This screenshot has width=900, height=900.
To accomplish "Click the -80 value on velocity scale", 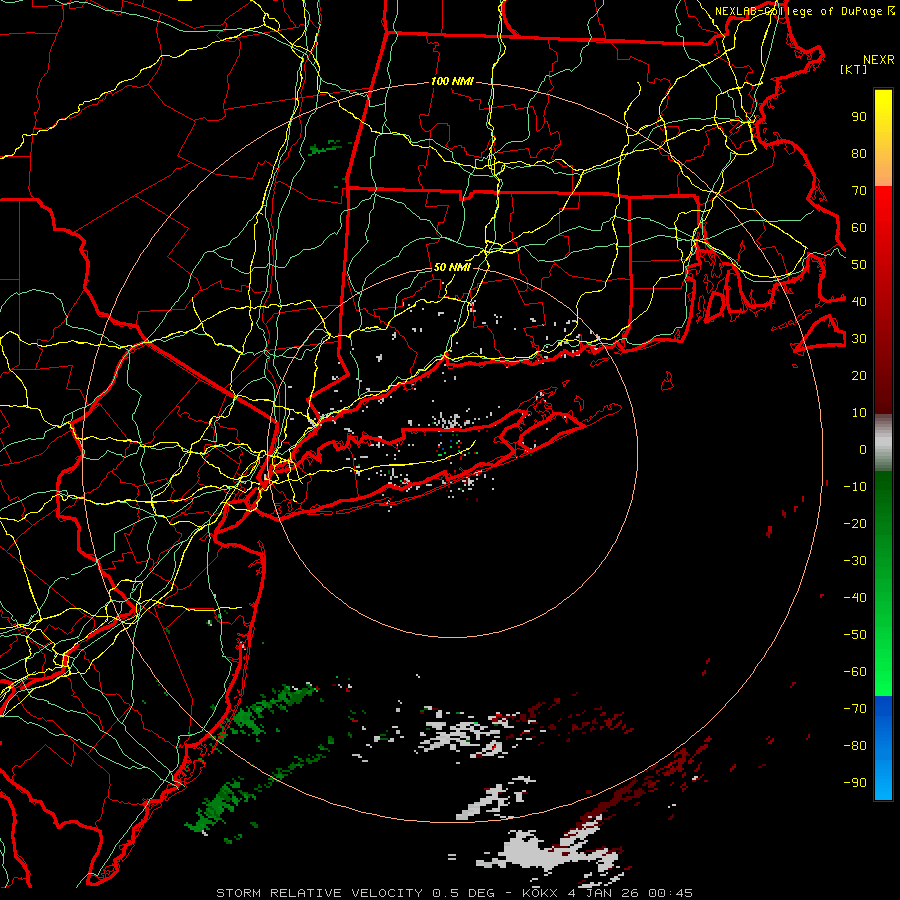I will pos(855,746).
